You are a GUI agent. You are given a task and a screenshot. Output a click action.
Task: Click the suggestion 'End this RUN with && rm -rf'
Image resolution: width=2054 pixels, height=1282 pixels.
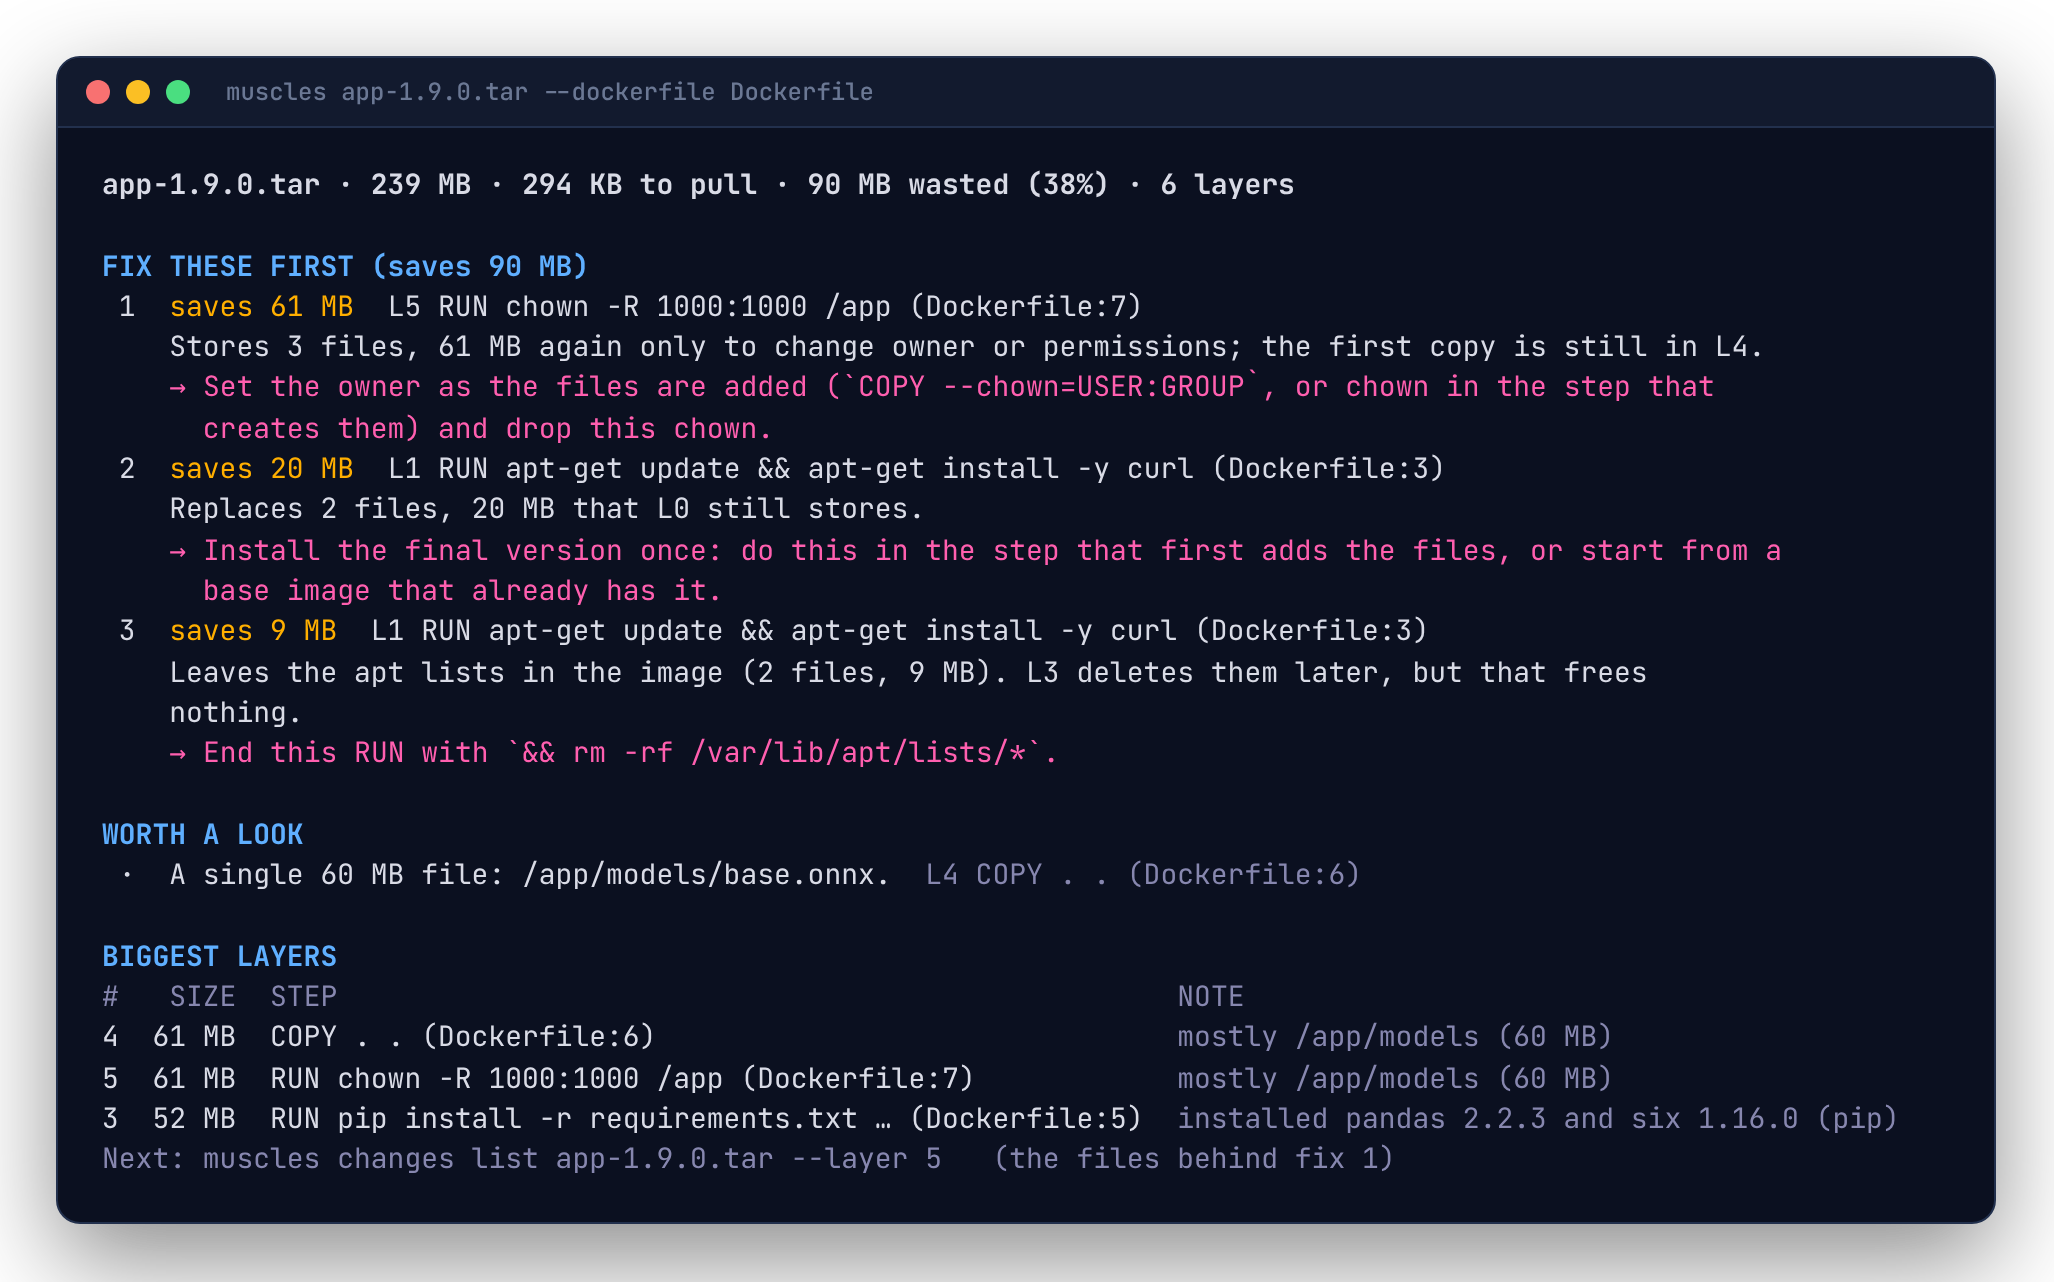[614, 753]
